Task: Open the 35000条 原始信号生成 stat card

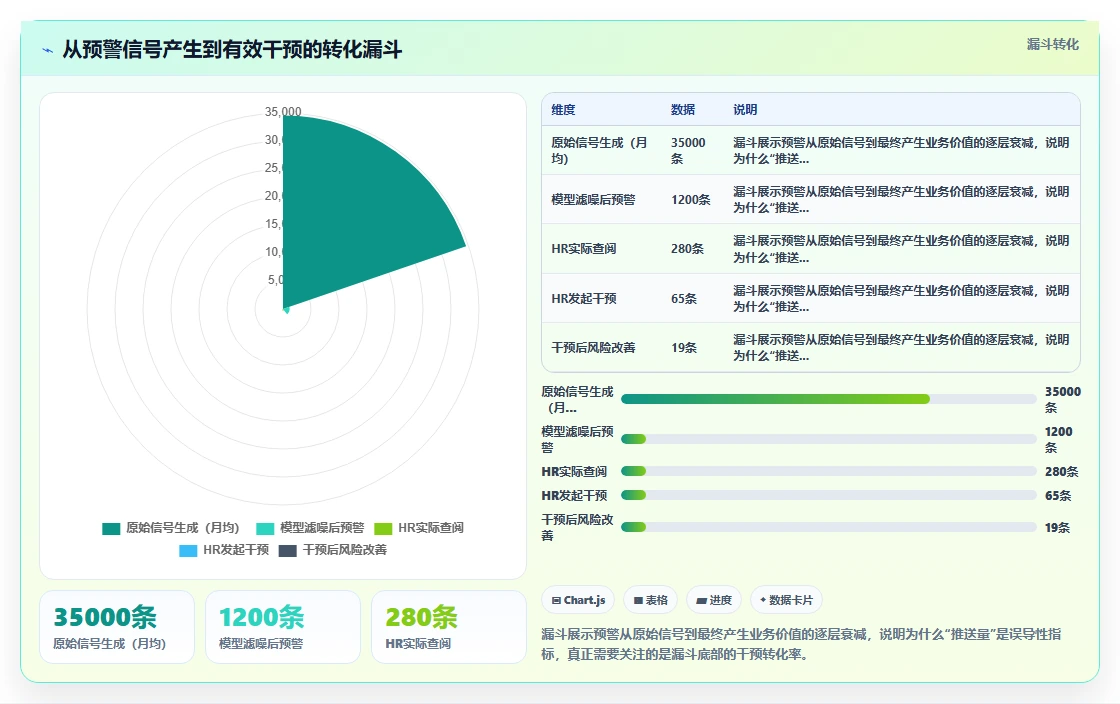Action: (117, 627)
